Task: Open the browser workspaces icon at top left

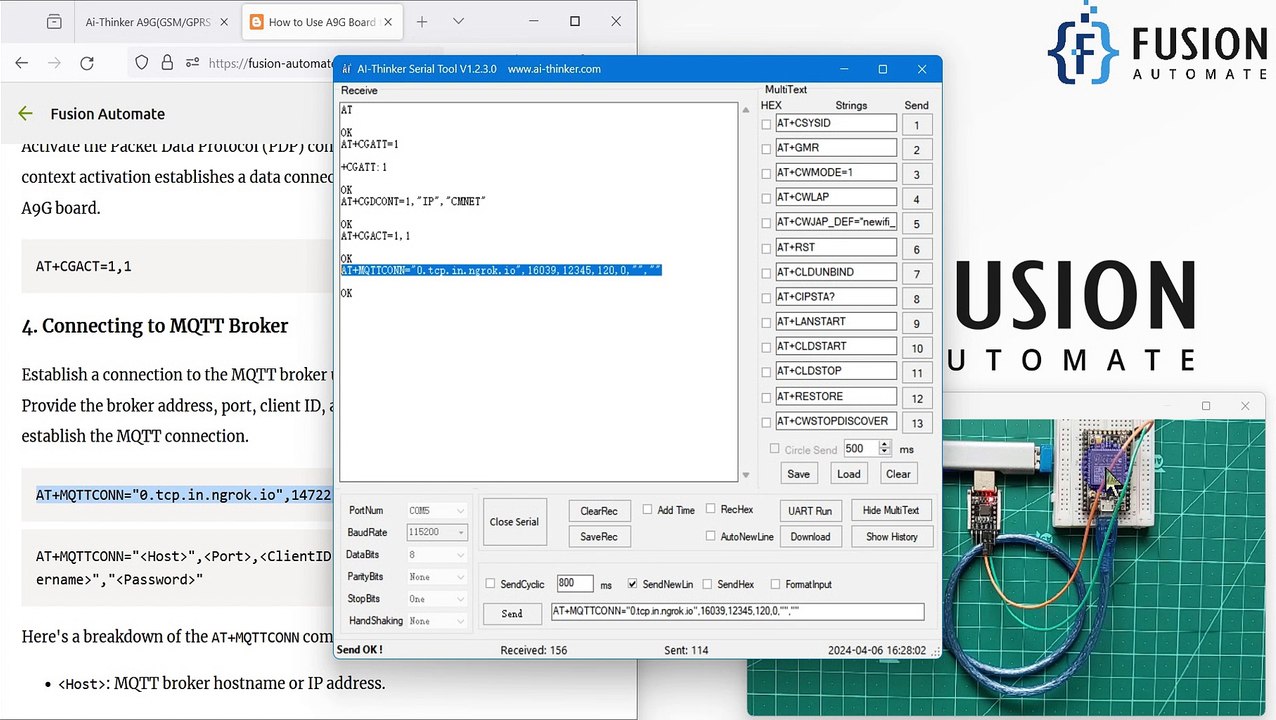Action: 54,21
